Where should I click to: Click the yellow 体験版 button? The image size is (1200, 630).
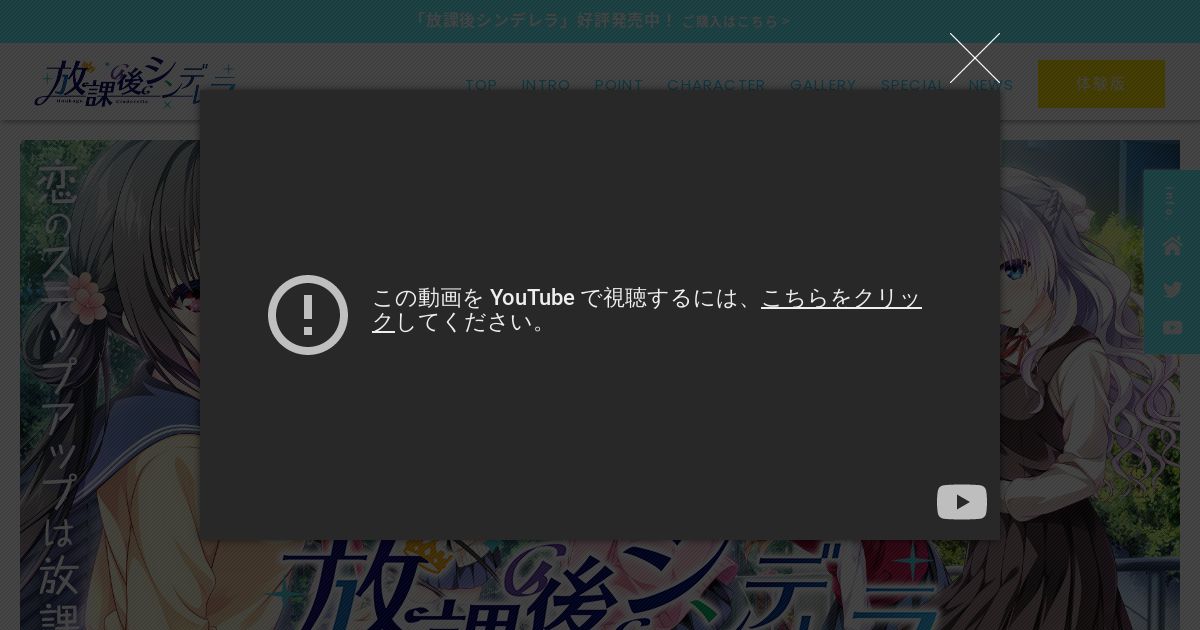1101,84
